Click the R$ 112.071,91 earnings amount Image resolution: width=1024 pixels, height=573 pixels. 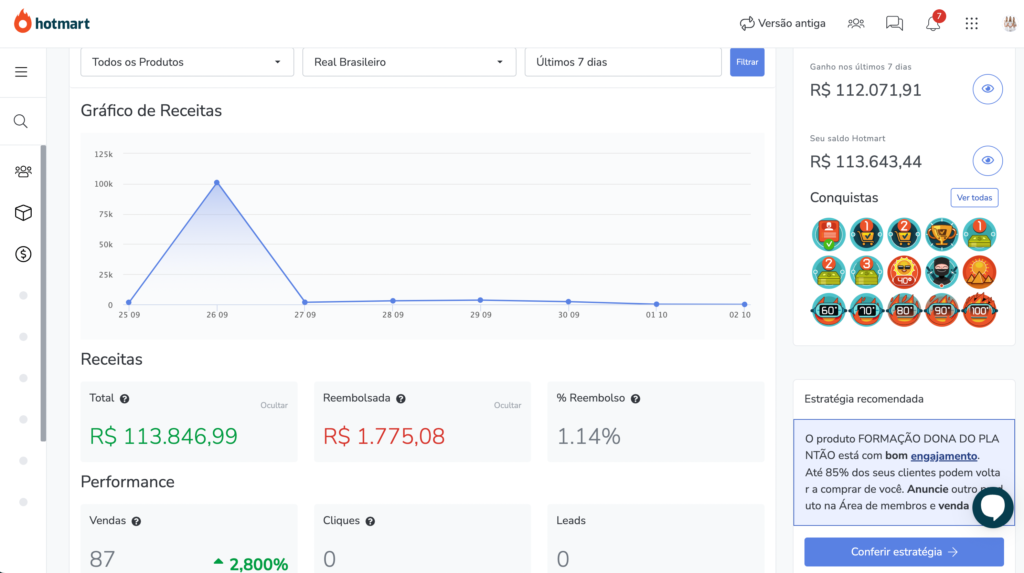[x=865, y=90]
